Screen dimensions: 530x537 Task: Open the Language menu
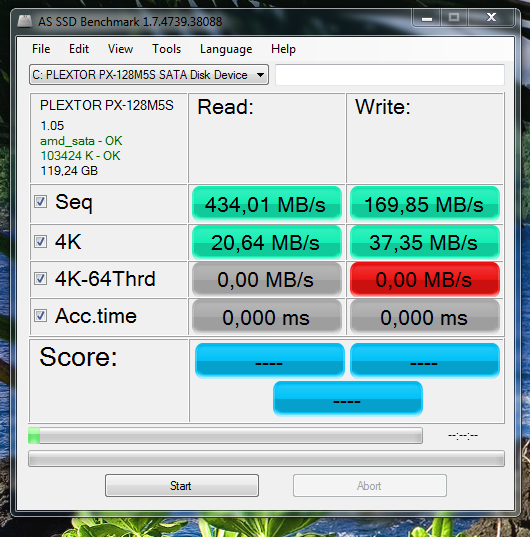click(x=226, y=49)
